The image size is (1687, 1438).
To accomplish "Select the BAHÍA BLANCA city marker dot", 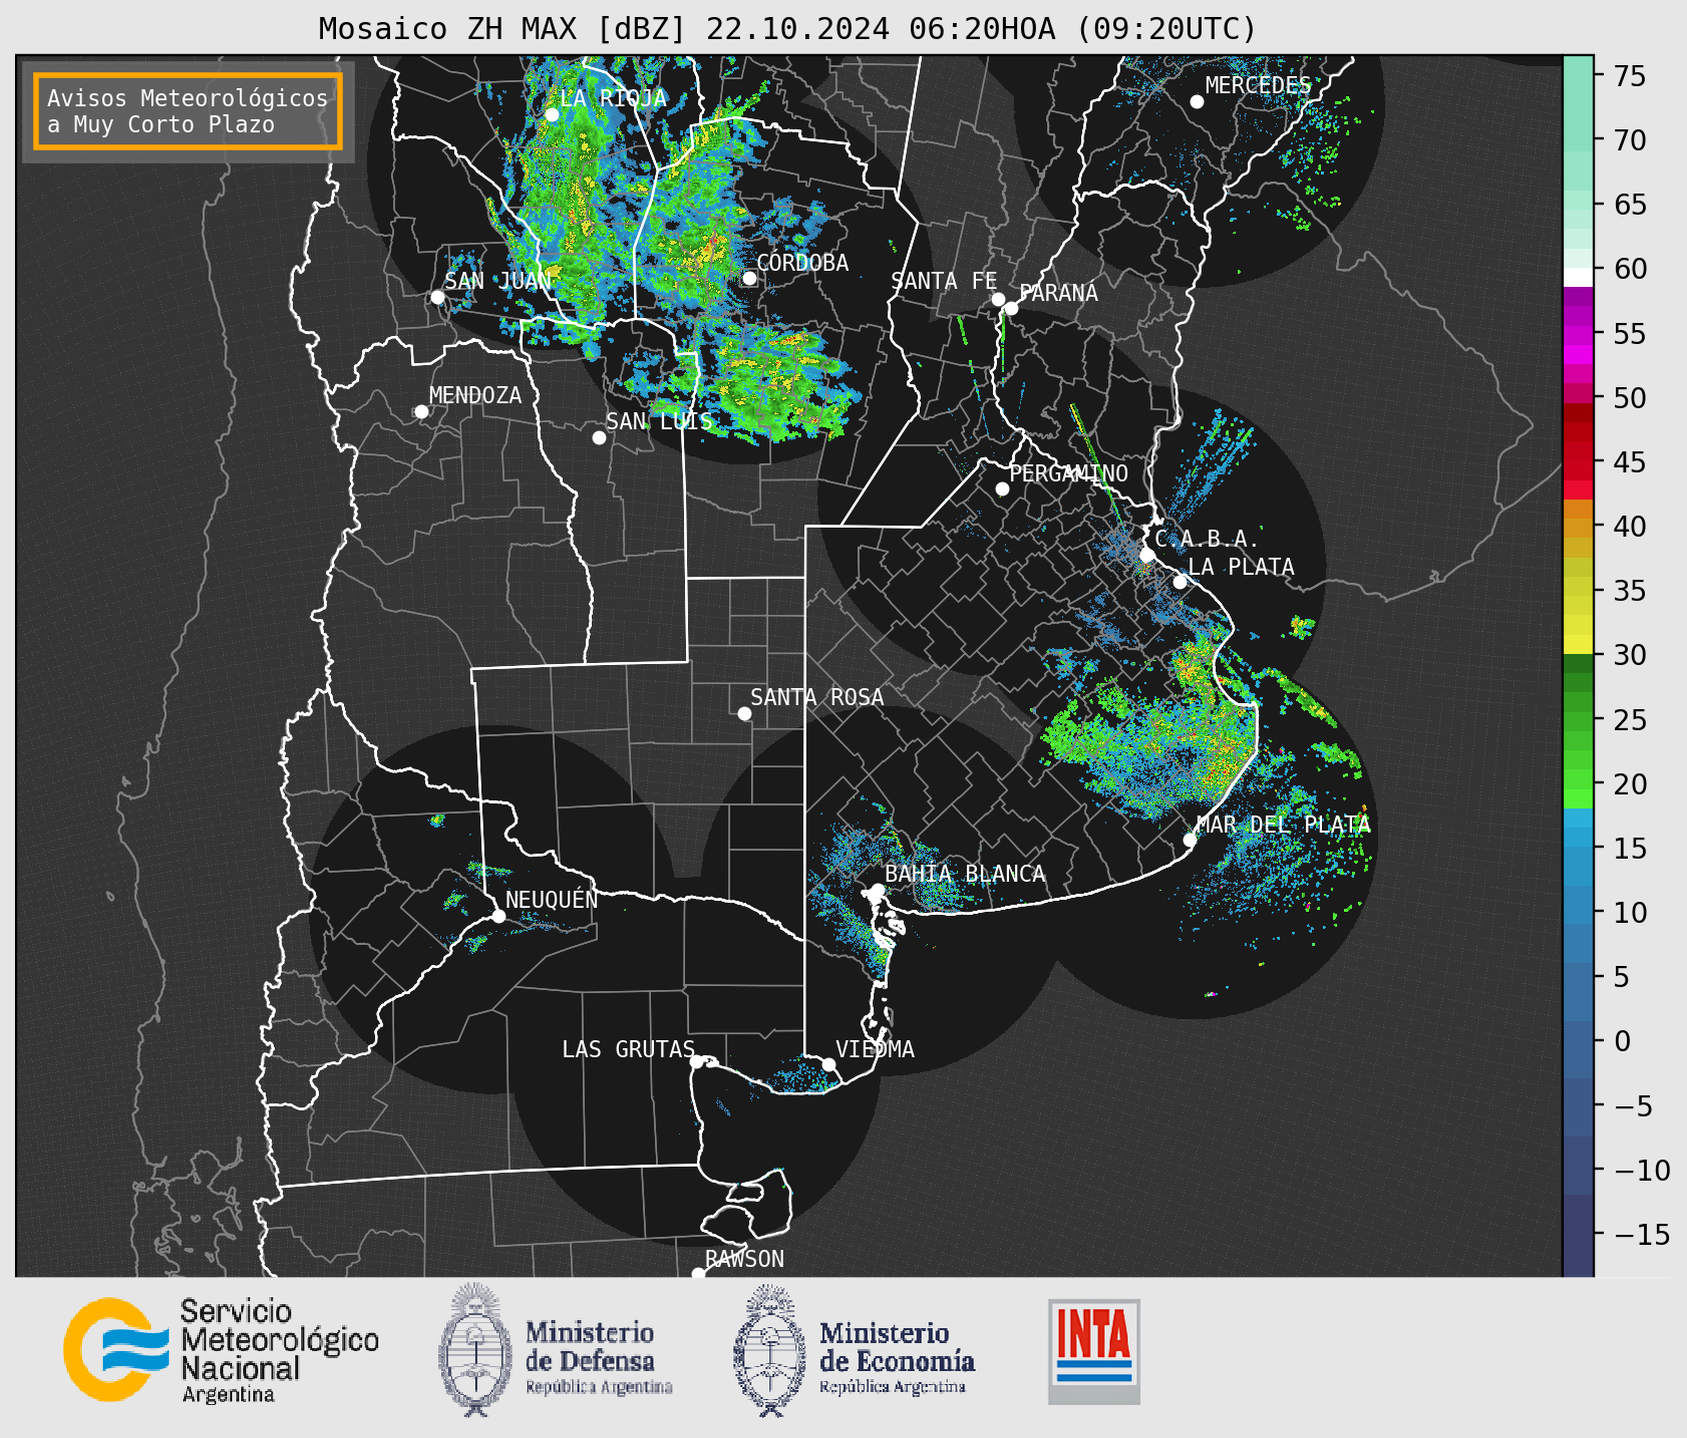I will [x=877, y=890].
